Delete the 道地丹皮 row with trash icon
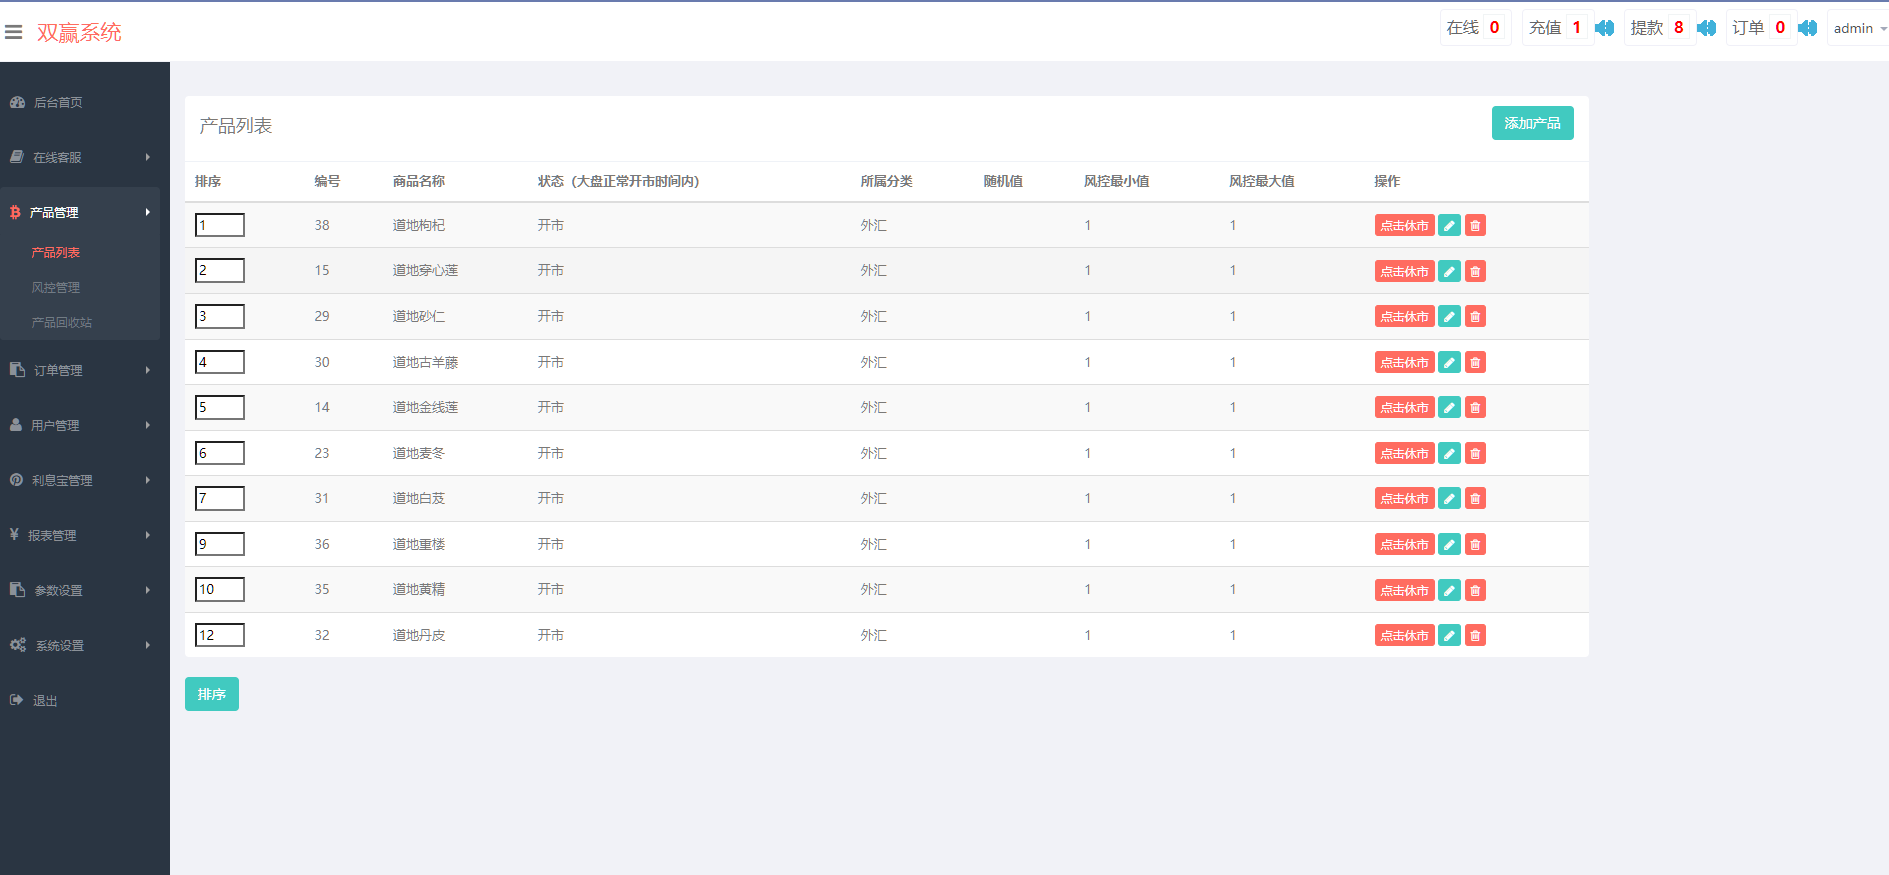Viewport: 1889px width, 875px height. coord(1475,636)
